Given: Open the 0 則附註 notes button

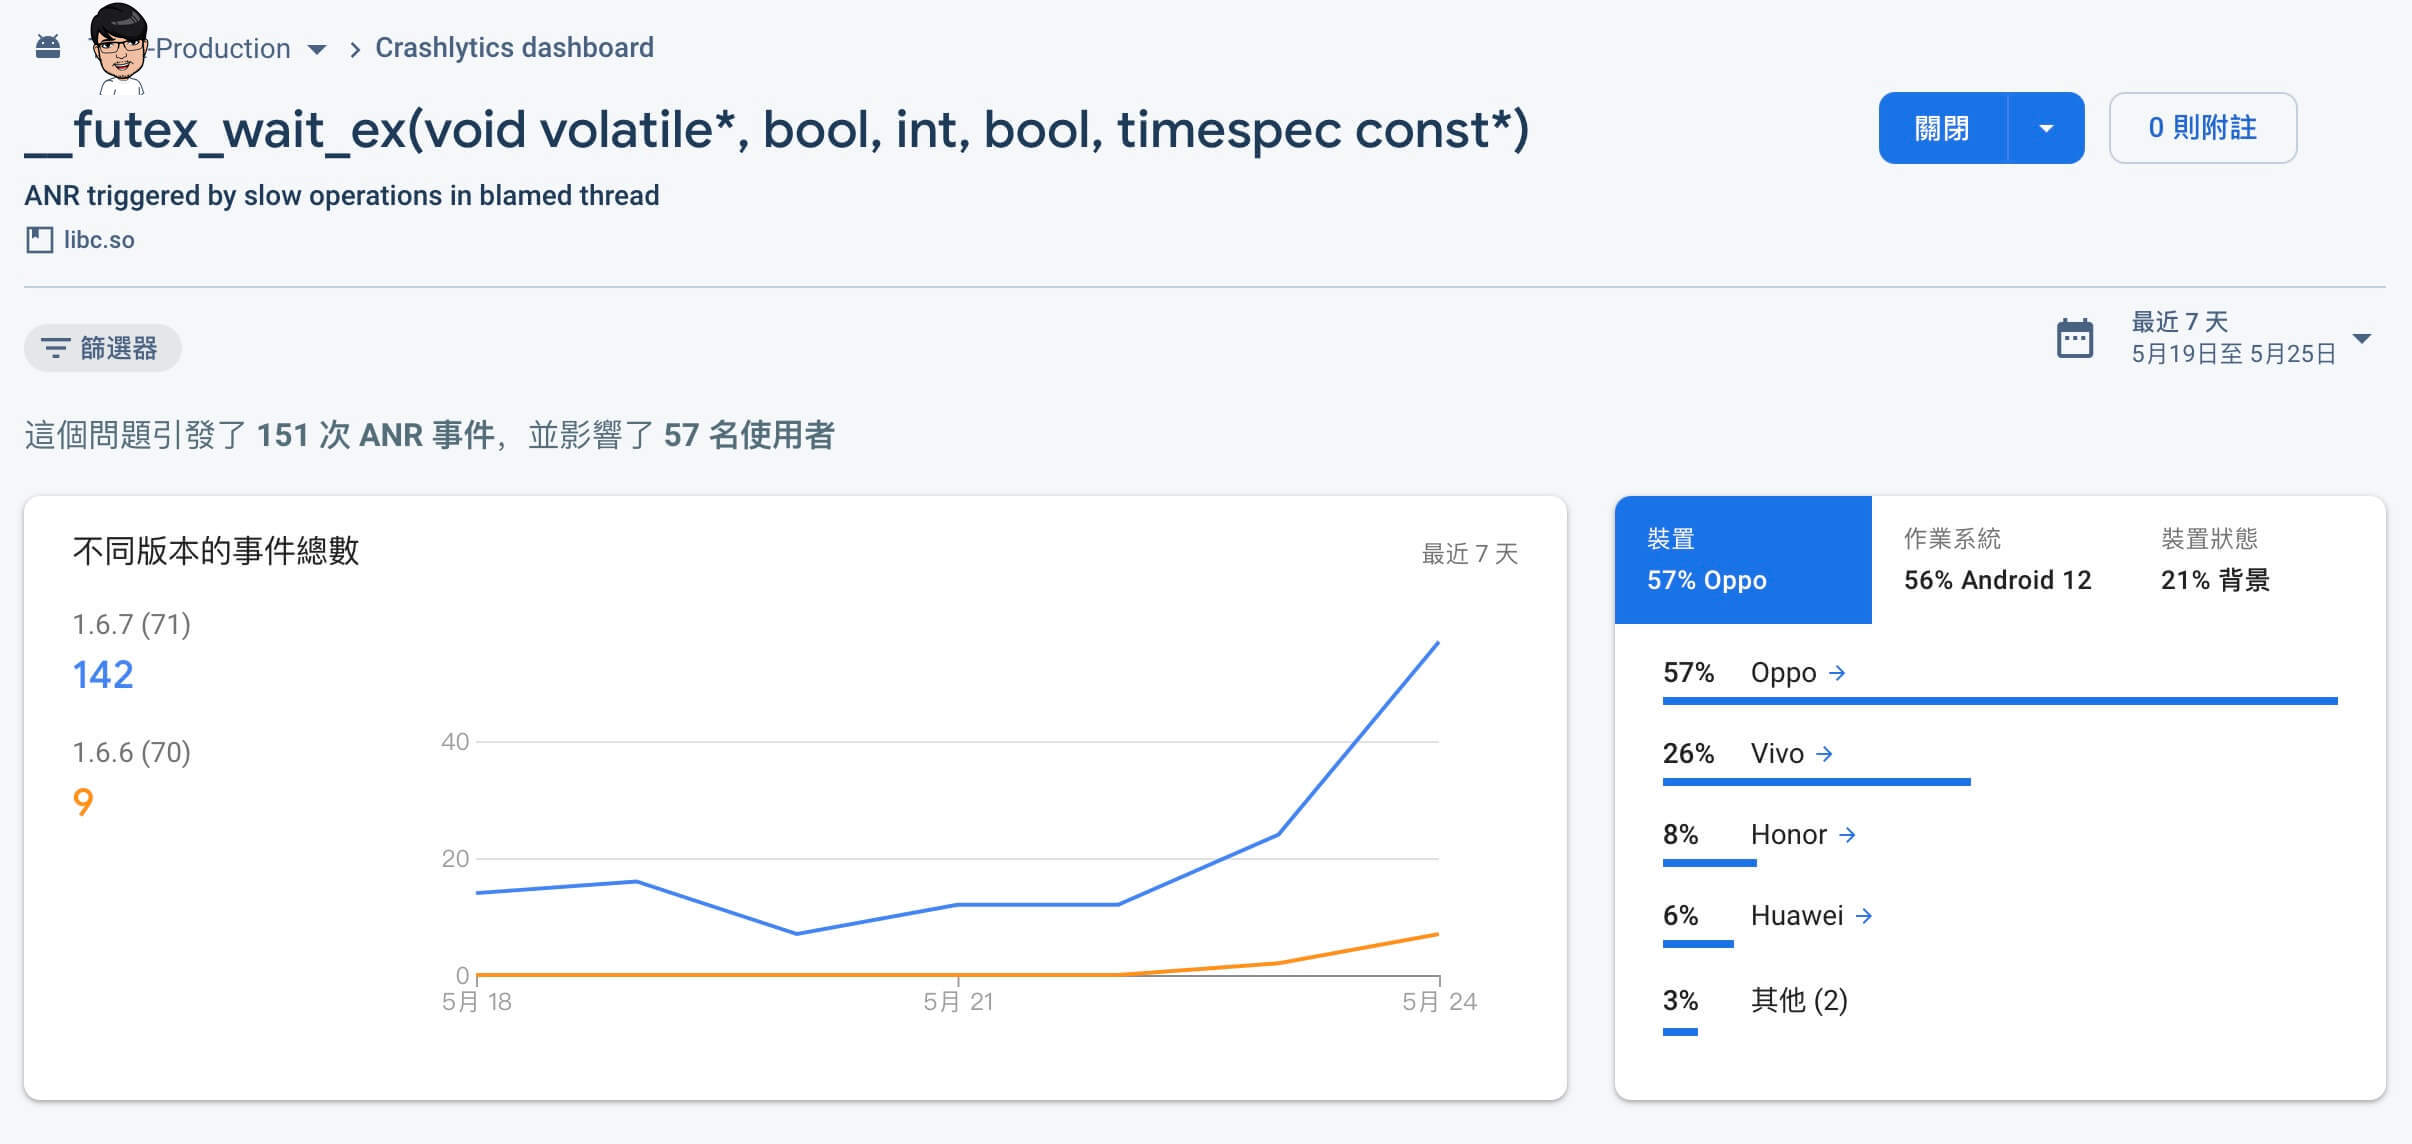Looking at the screenshot, I should point(2202,128).
